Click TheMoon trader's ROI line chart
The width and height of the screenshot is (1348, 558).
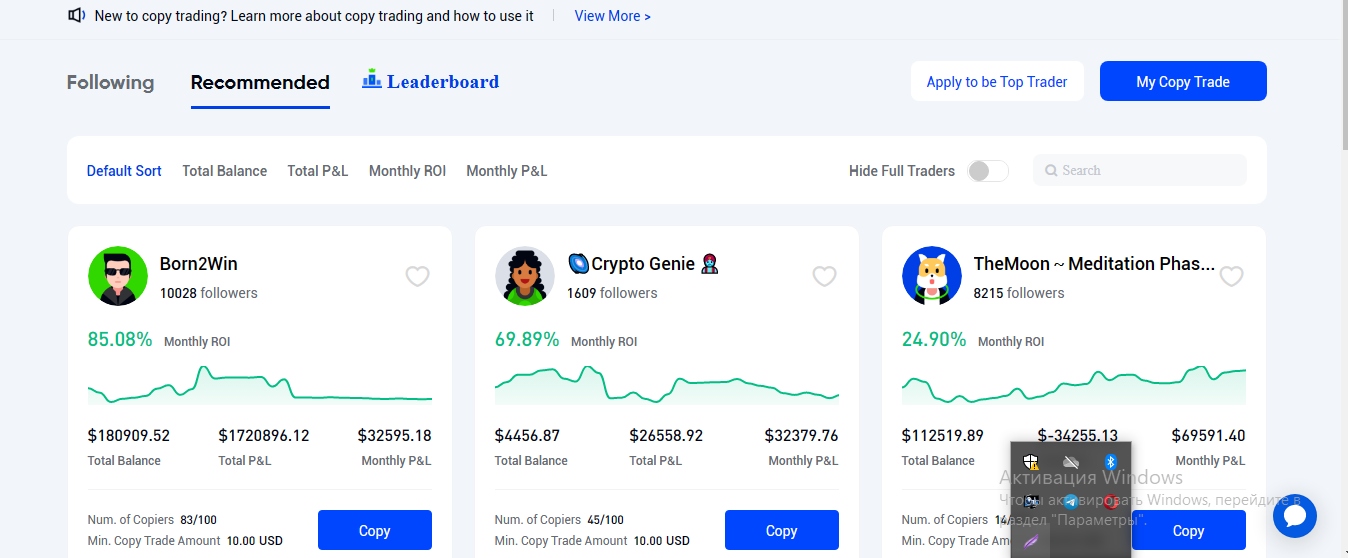(x=1074, y=385)
